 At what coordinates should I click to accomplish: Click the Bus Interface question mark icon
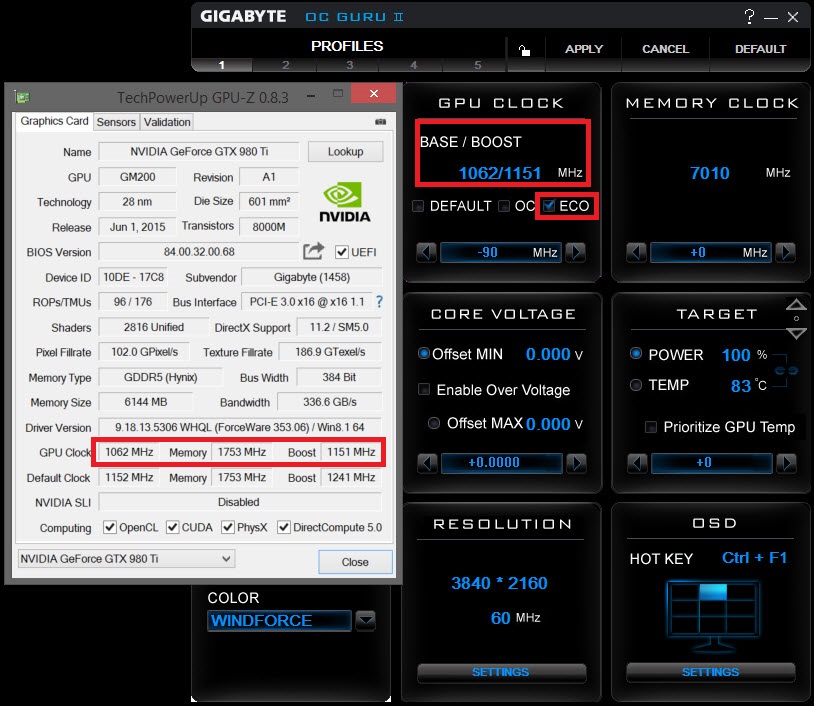[379, 302]
